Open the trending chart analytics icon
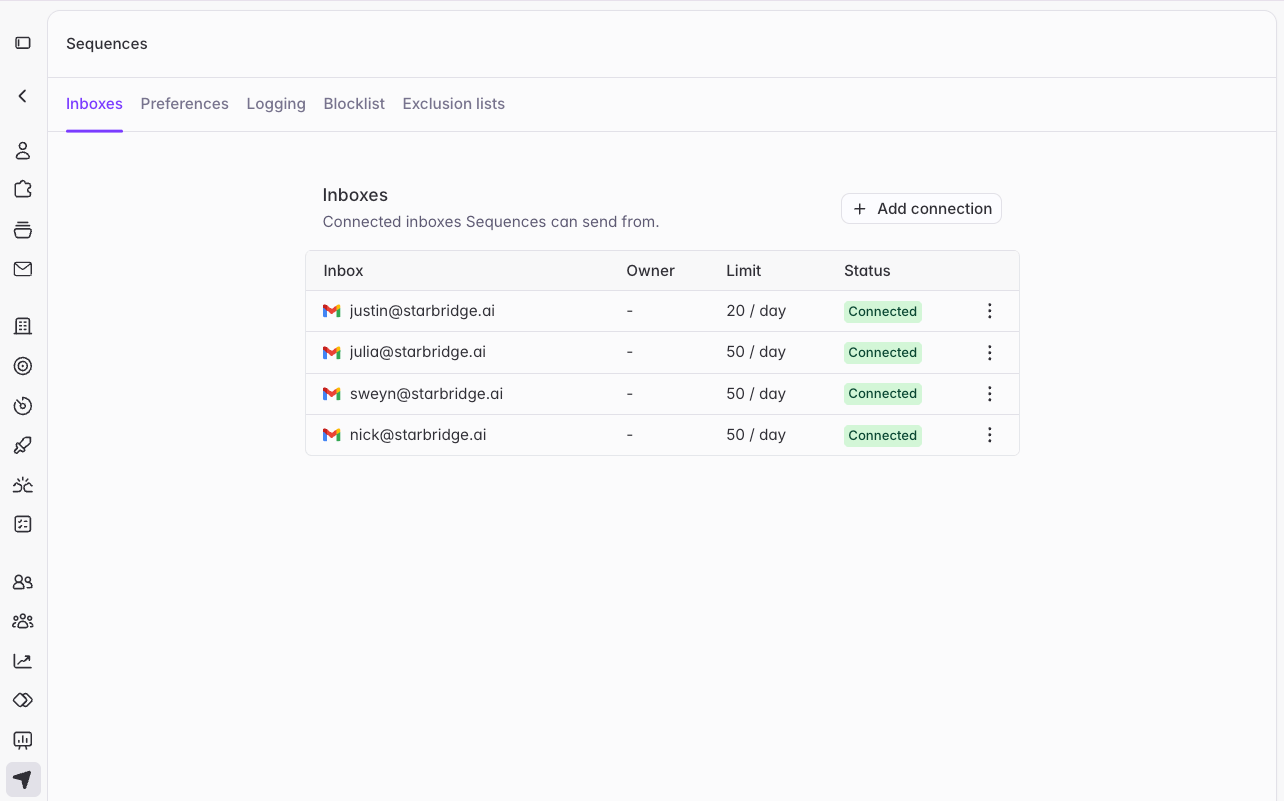Viewport: 1284px width, 801px height. [x=23, y=661]
